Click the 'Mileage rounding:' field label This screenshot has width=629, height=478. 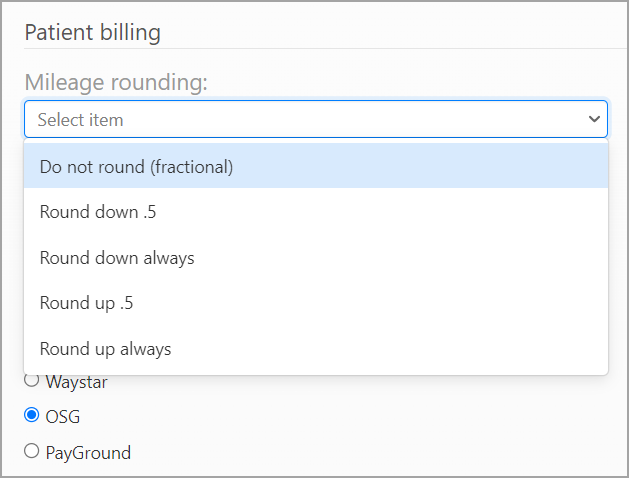click(116, 82)
